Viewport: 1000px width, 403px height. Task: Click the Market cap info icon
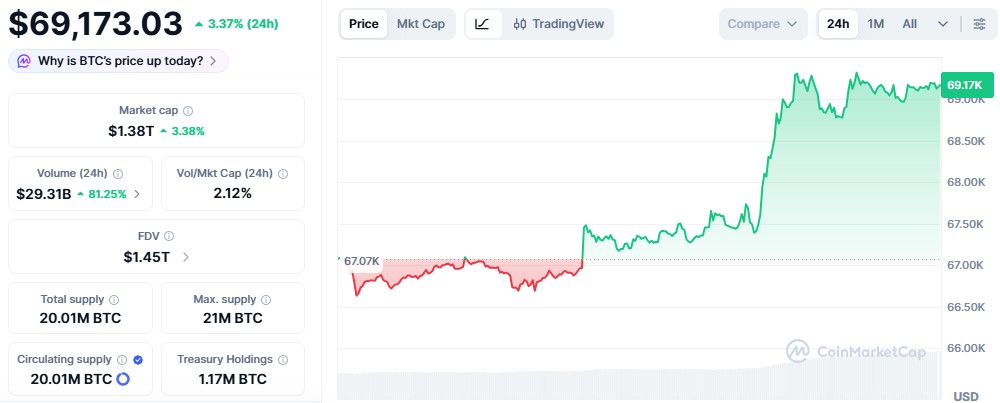[x=188, y=111]
